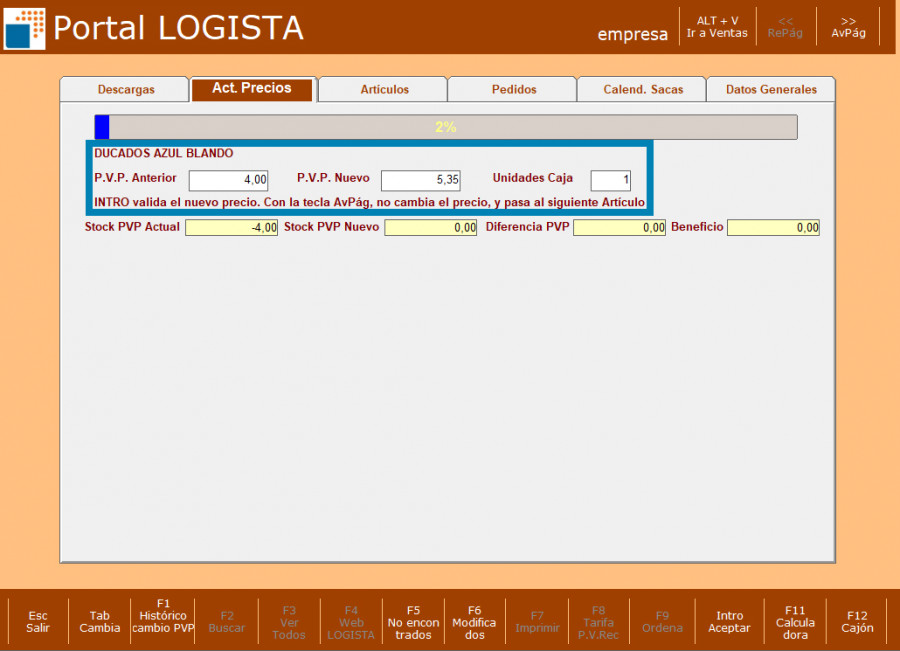Click the Beneficio value field
The image size is (900, 651).
tap(773, 228)
